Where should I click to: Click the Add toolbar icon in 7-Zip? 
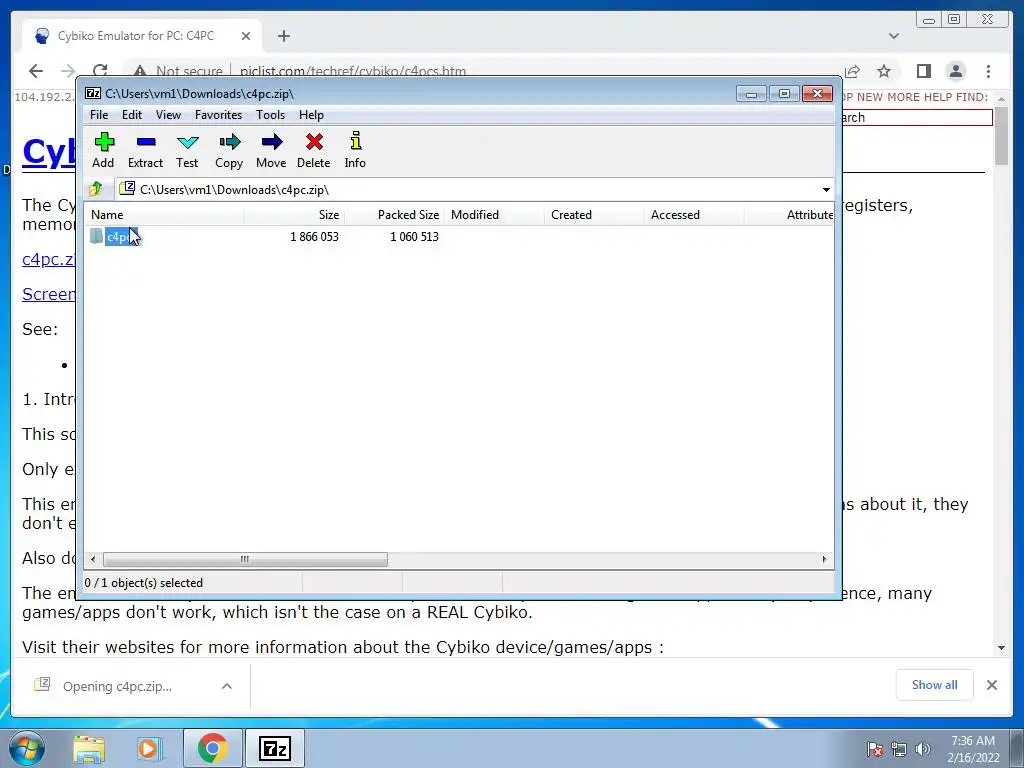[103, 150]
